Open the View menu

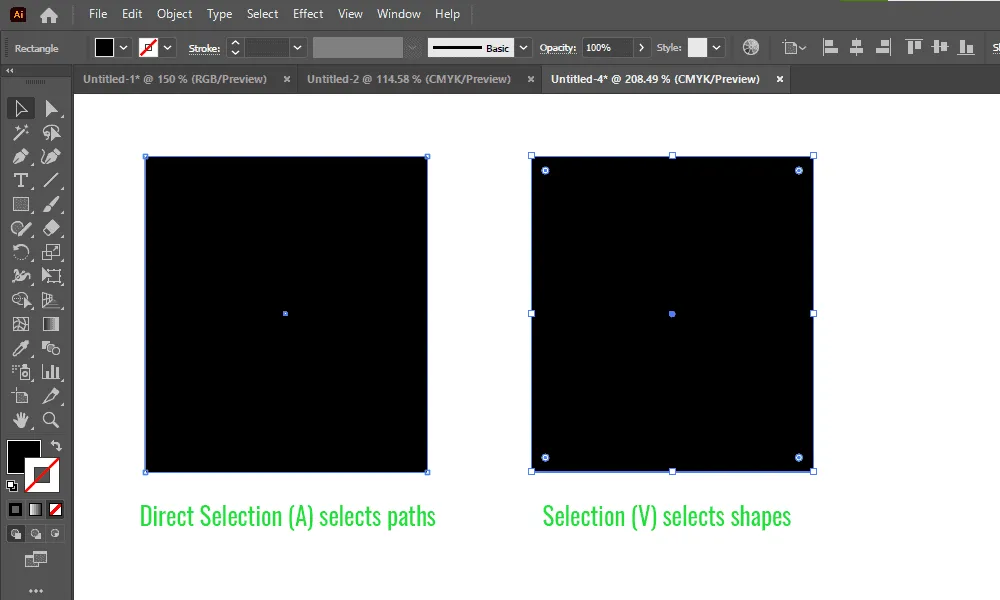(350, 13)
